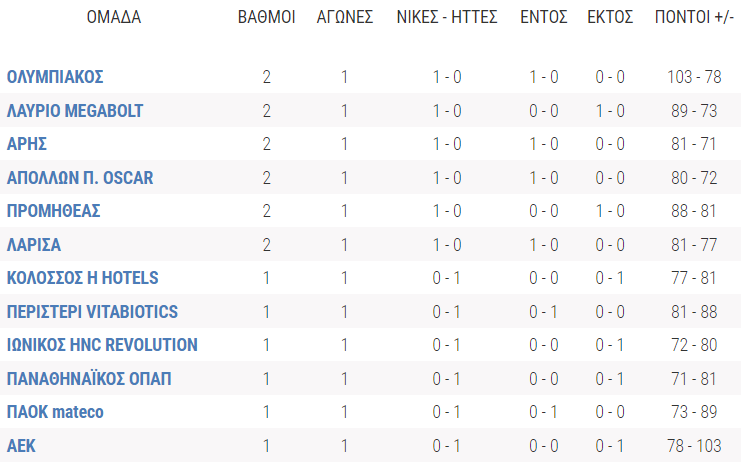Select the ΝΙΚΕΣ - ΗΤΤΕΣ column header
This screenshot has height=462, width=741.
tap(447, 18)
